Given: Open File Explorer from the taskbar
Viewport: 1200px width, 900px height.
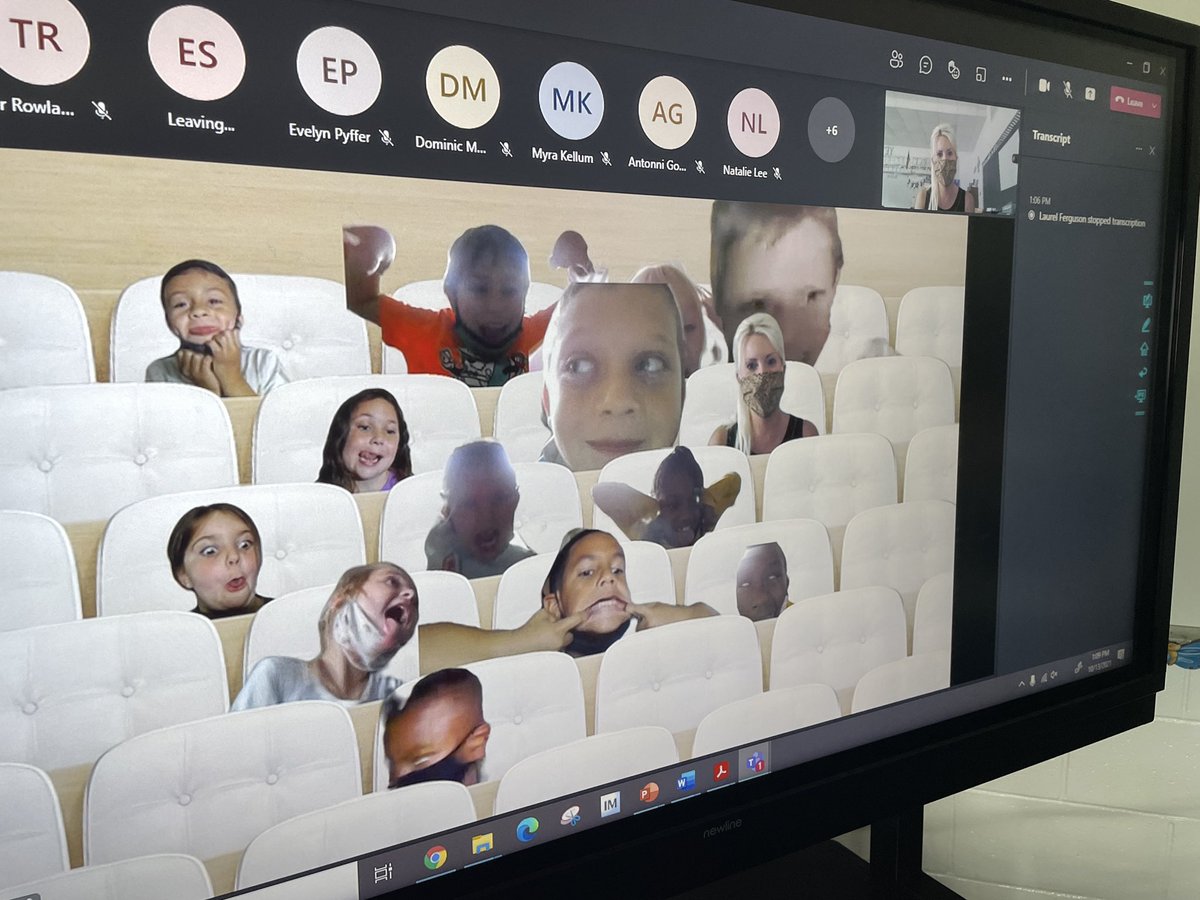Looking at the screenshot, I should point(482,843).
